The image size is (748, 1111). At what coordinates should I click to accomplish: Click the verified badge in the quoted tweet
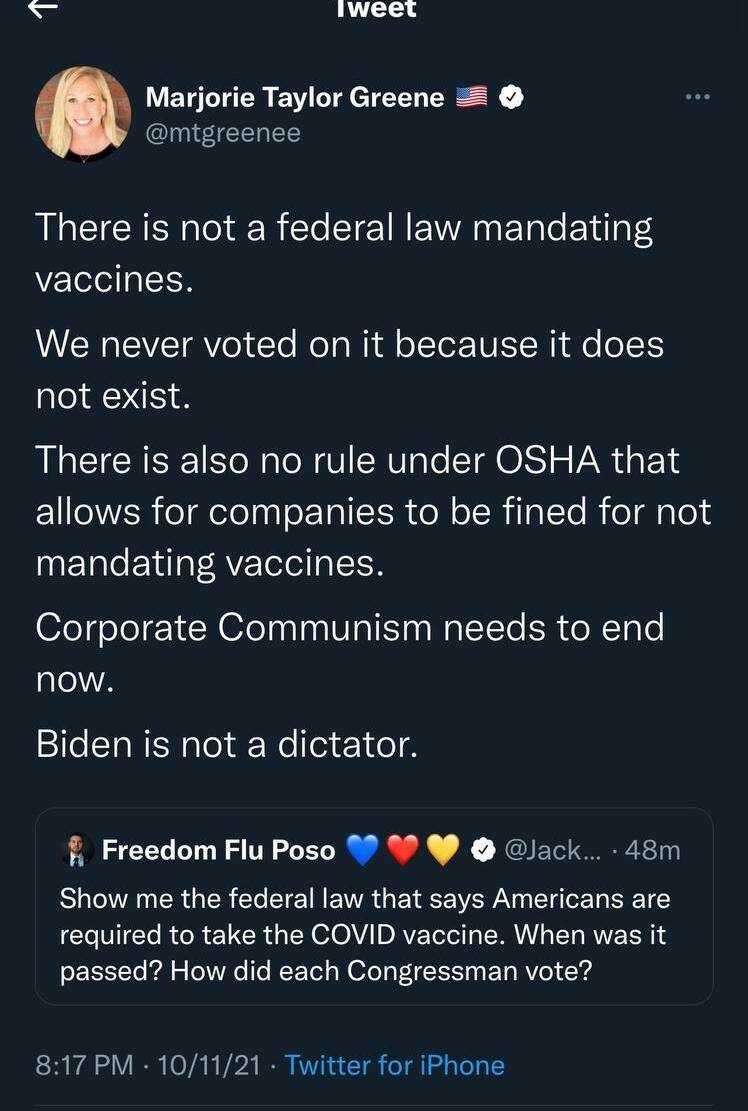click(482, 850)
